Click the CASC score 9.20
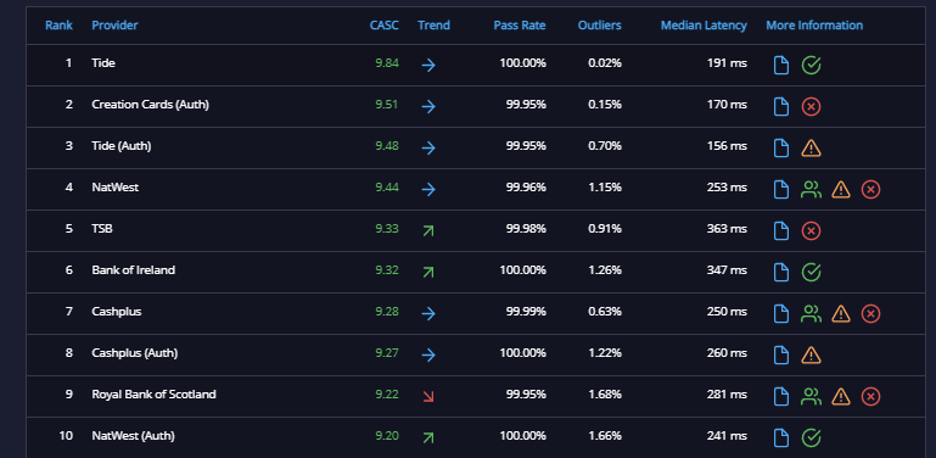The width and height of the screenshot is (936, 458). (387, 436)
